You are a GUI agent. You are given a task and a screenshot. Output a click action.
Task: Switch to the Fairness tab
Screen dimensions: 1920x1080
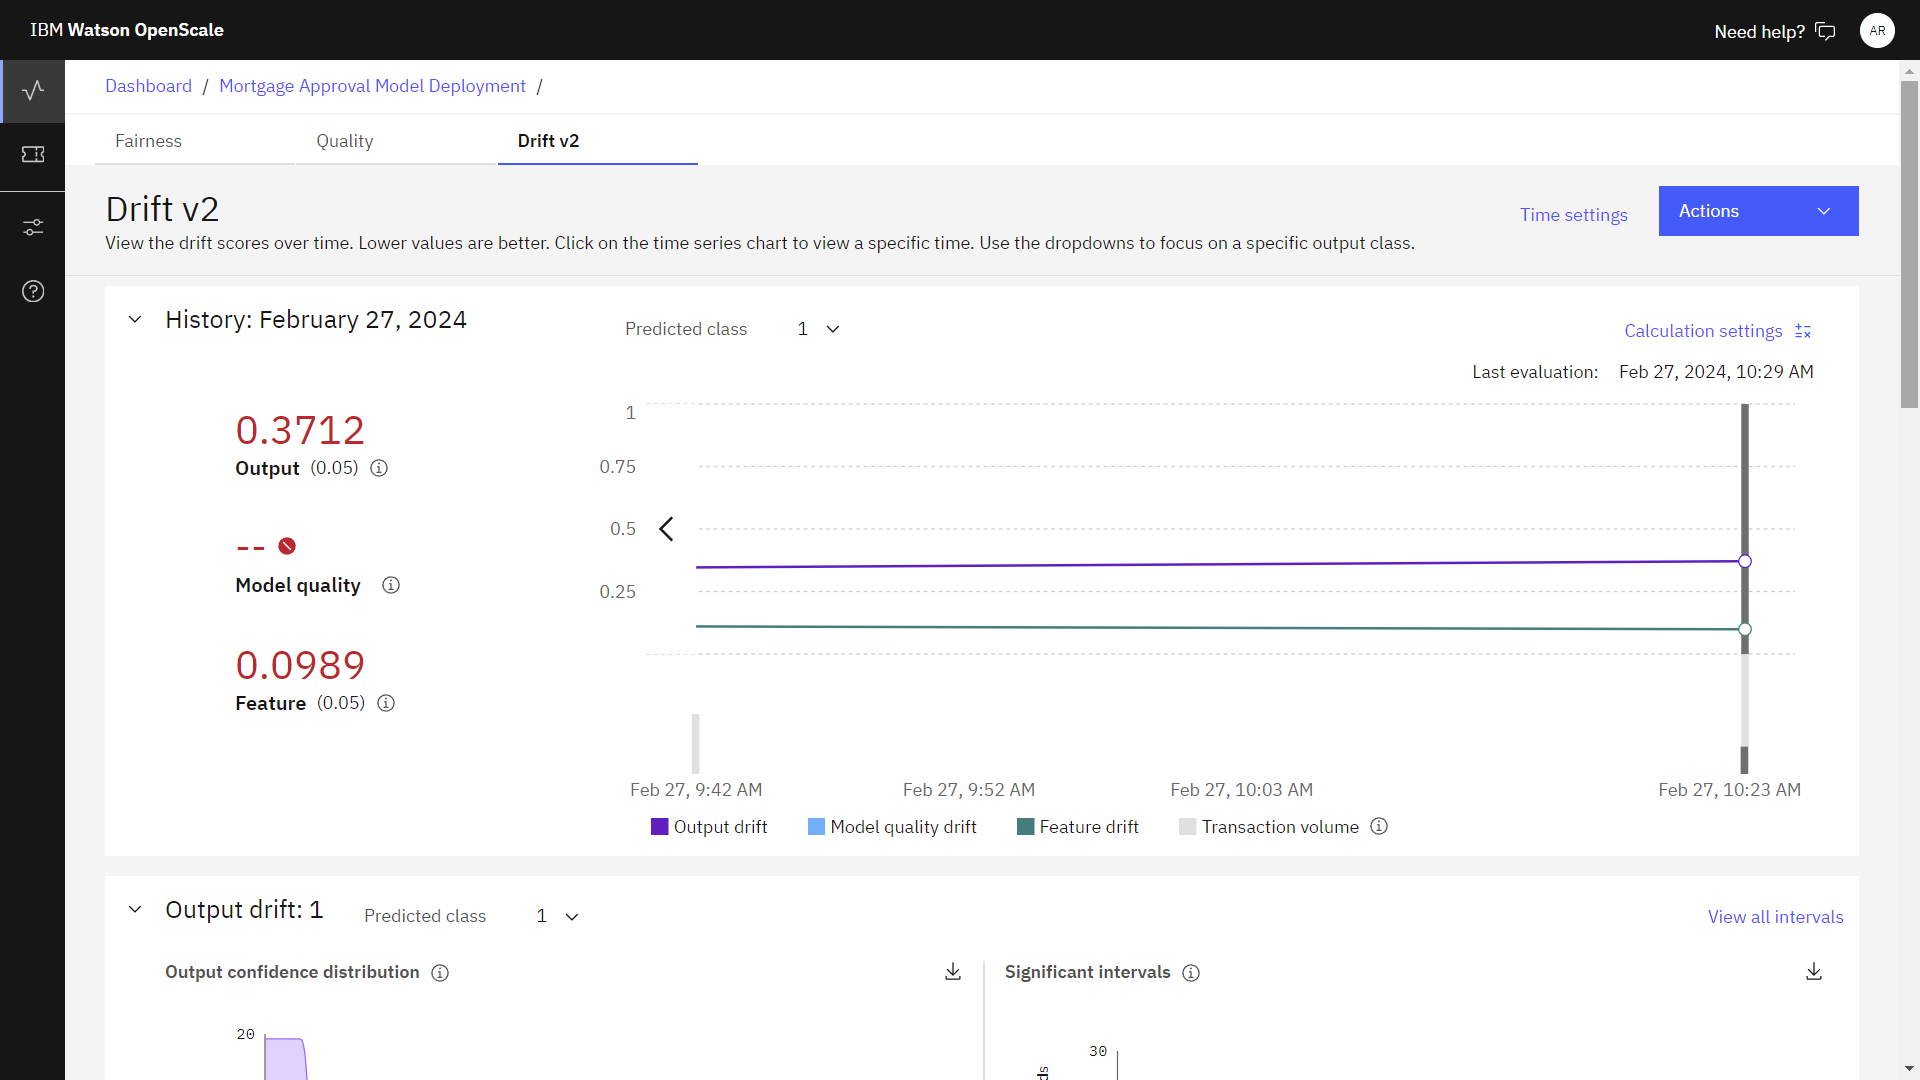click(194, 141)
